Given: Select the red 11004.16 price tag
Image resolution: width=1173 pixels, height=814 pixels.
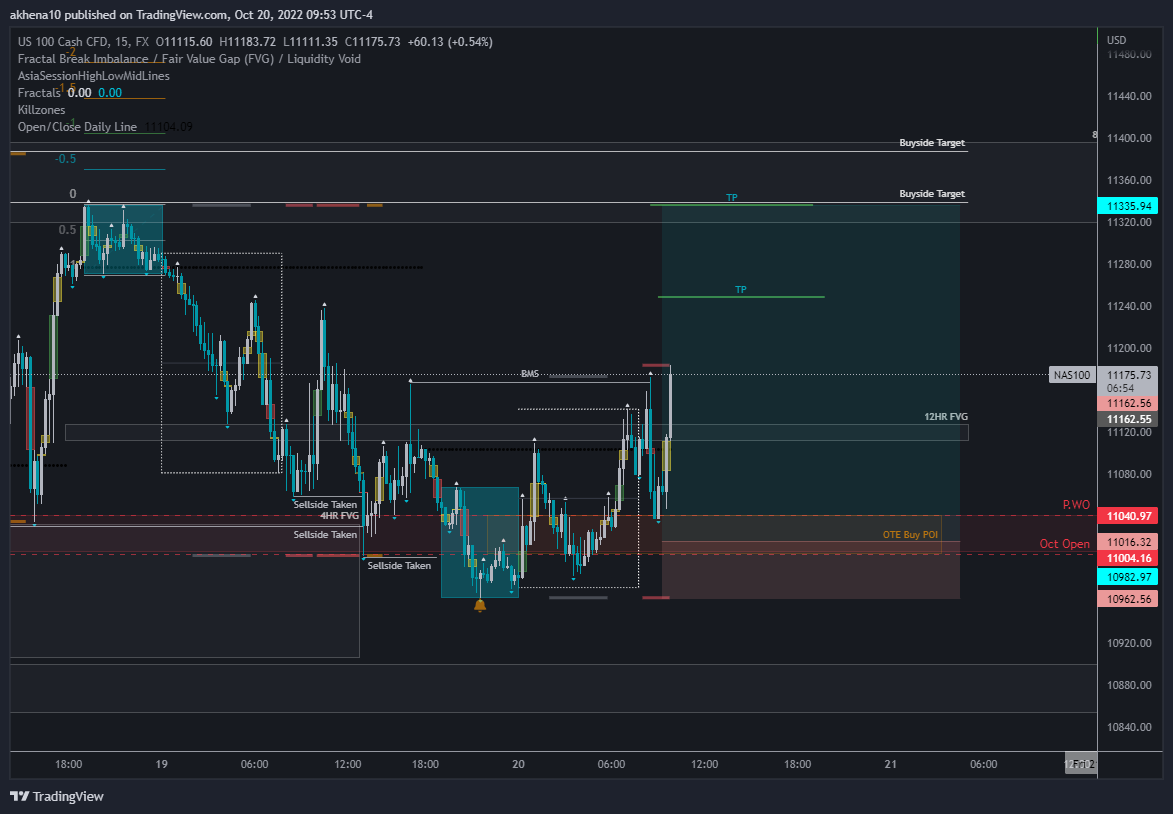Looking at the screenshot, I should pyautogui.click(x=1128, y=558).
